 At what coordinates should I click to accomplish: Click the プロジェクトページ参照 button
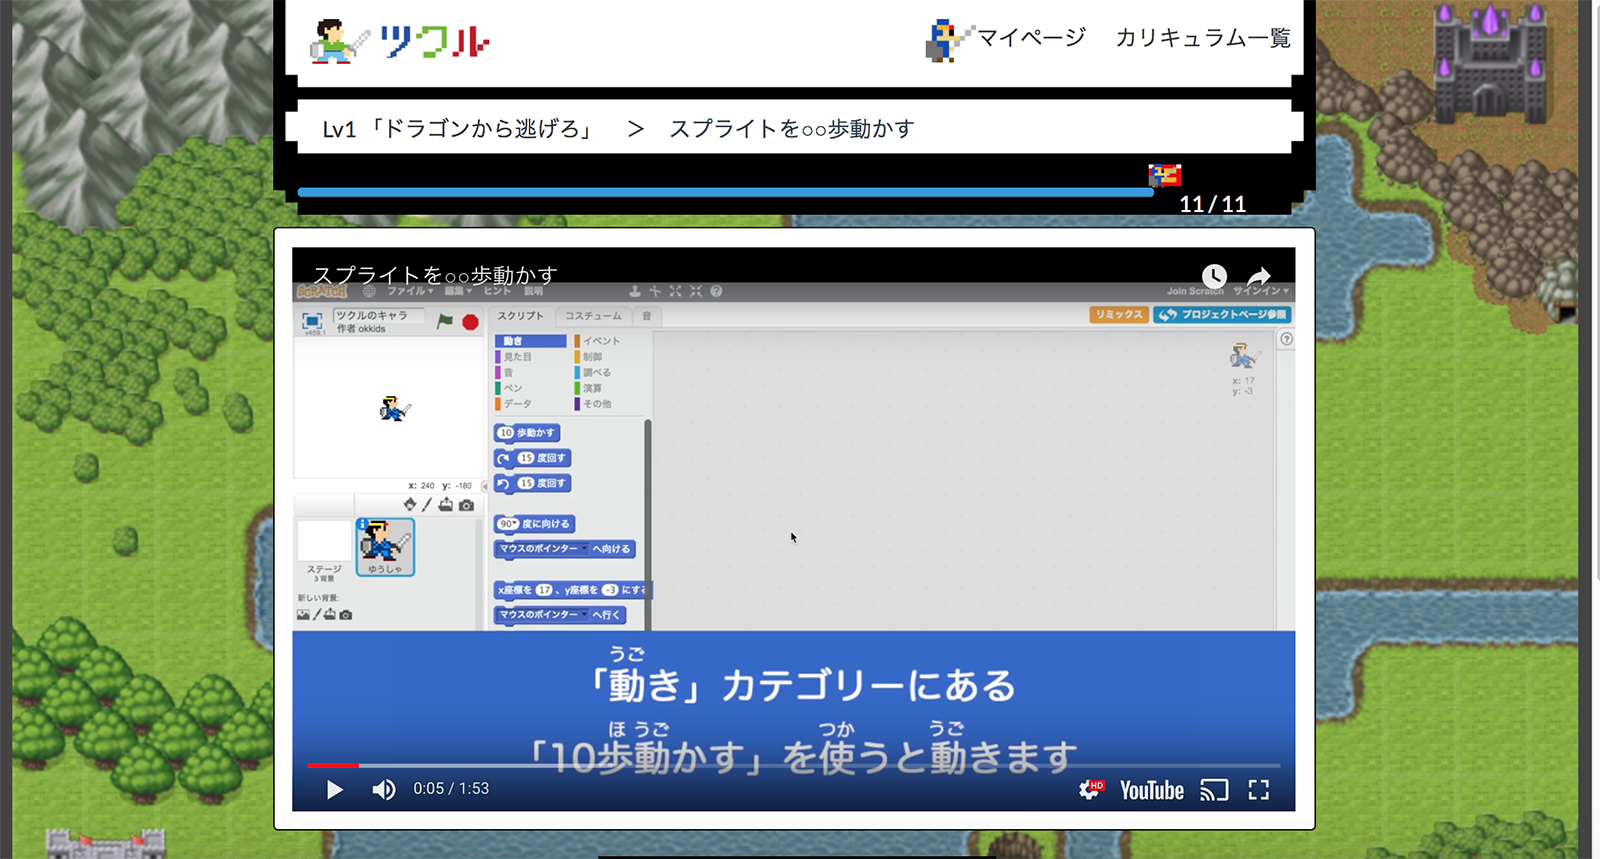(1222, 315)
